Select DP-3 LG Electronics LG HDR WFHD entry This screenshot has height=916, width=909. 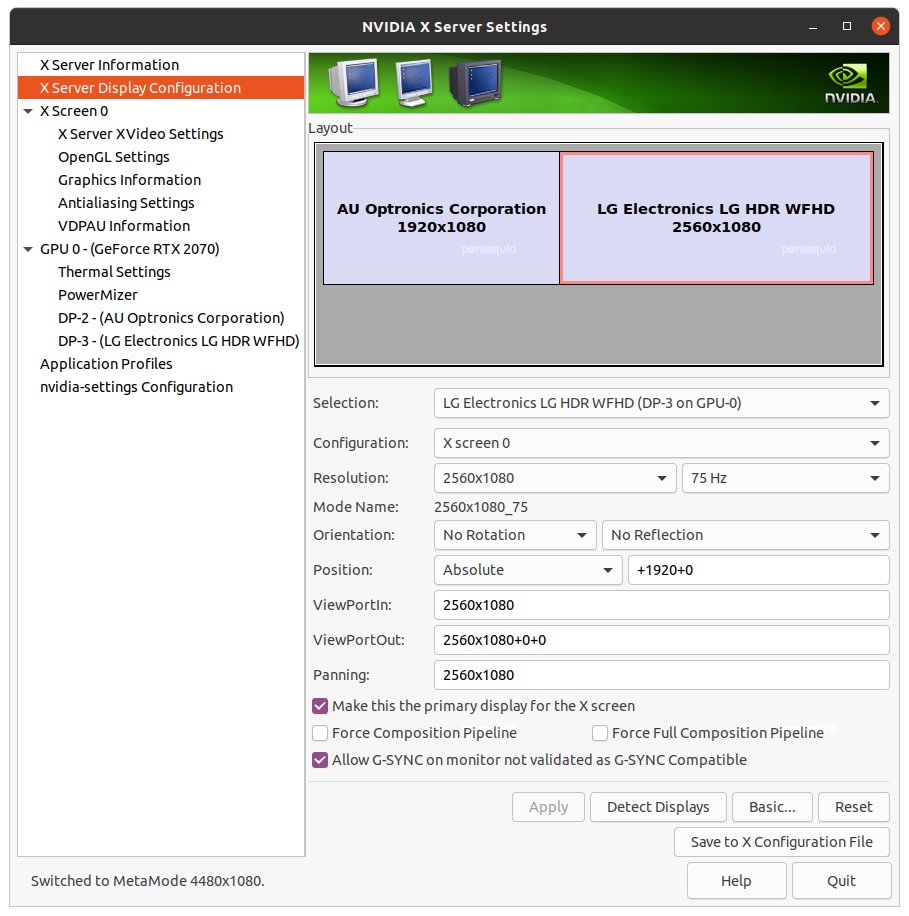tap(179, 341)
